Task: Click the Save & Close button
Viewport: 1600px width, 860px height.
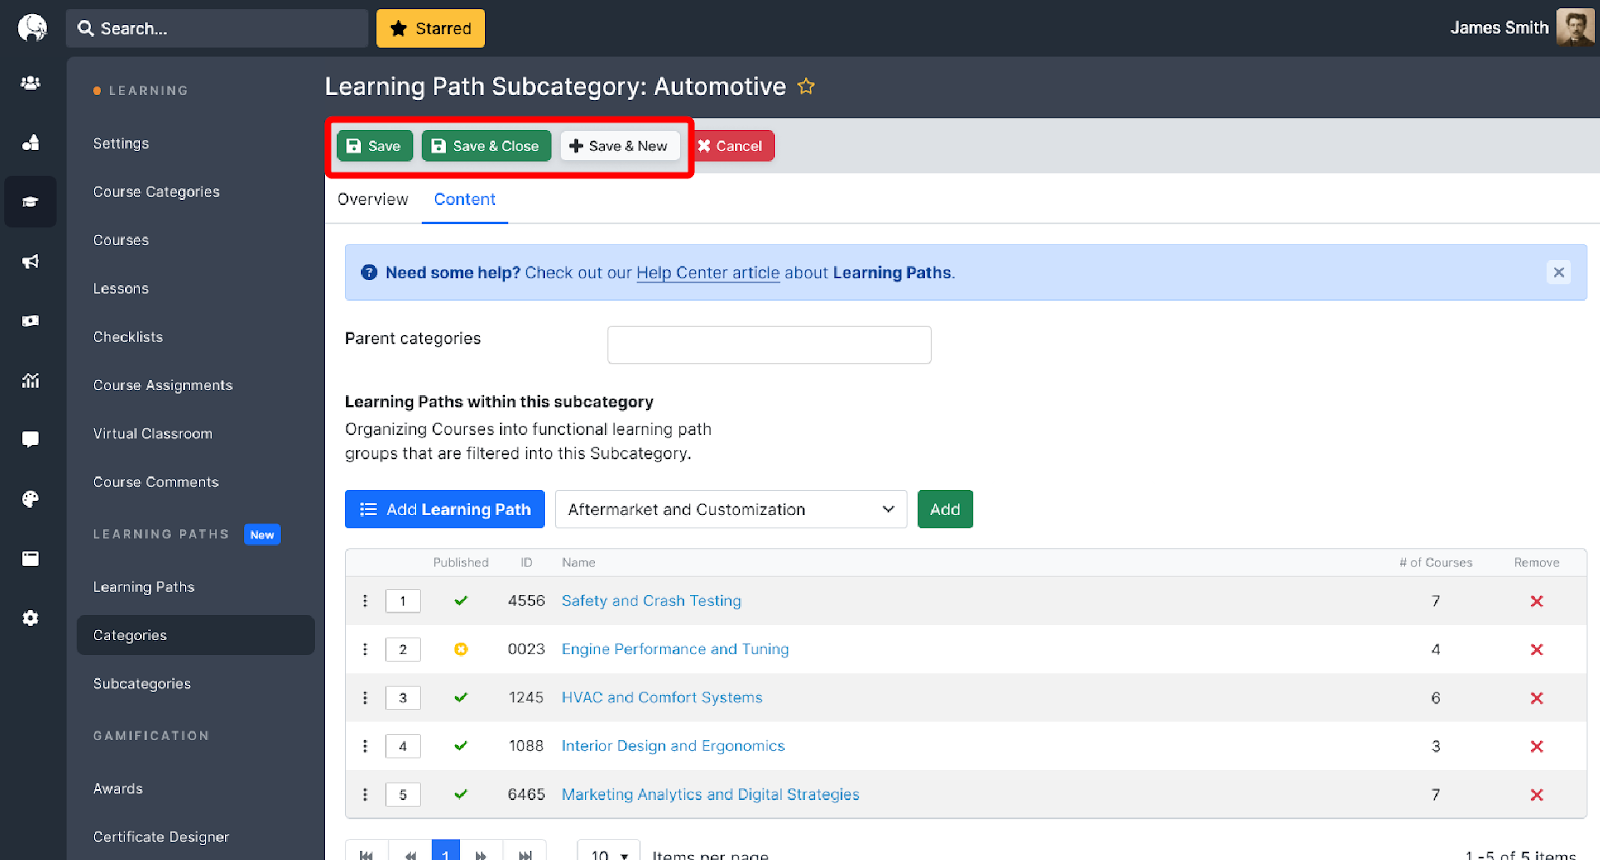Action: pyautogui.click(x=486, y=146)
